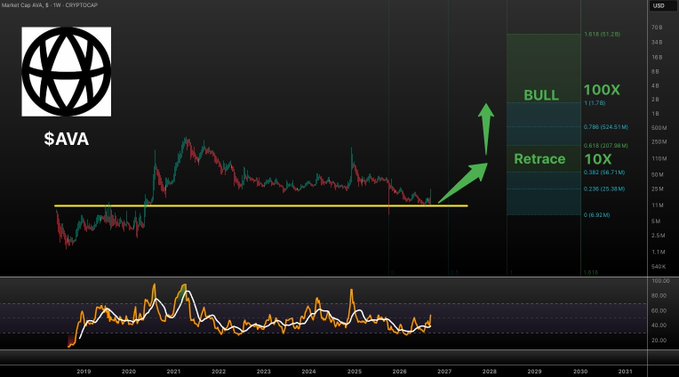Click the 34B price axis label
679x377 pixels.
tap(656, 42)
